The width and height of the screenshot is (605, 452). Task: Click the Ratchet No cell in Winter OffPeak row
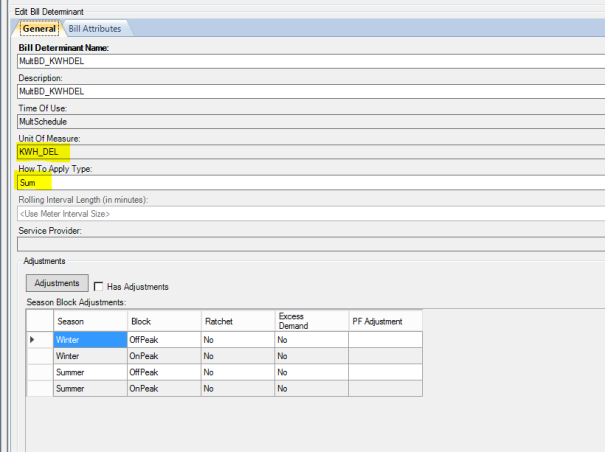click(x=238, y=340)
